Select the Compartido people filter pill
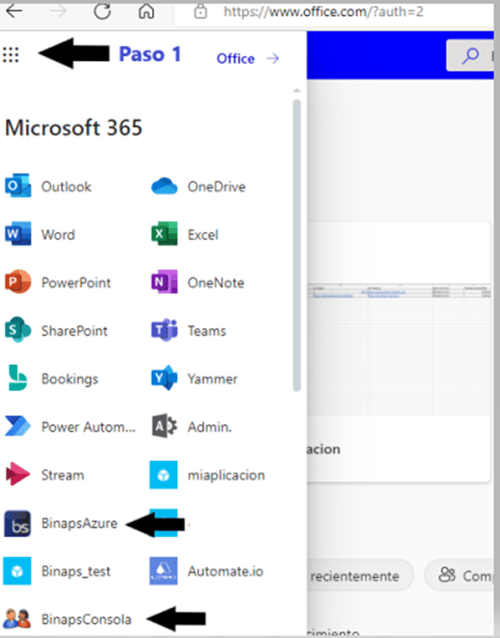 461,575
